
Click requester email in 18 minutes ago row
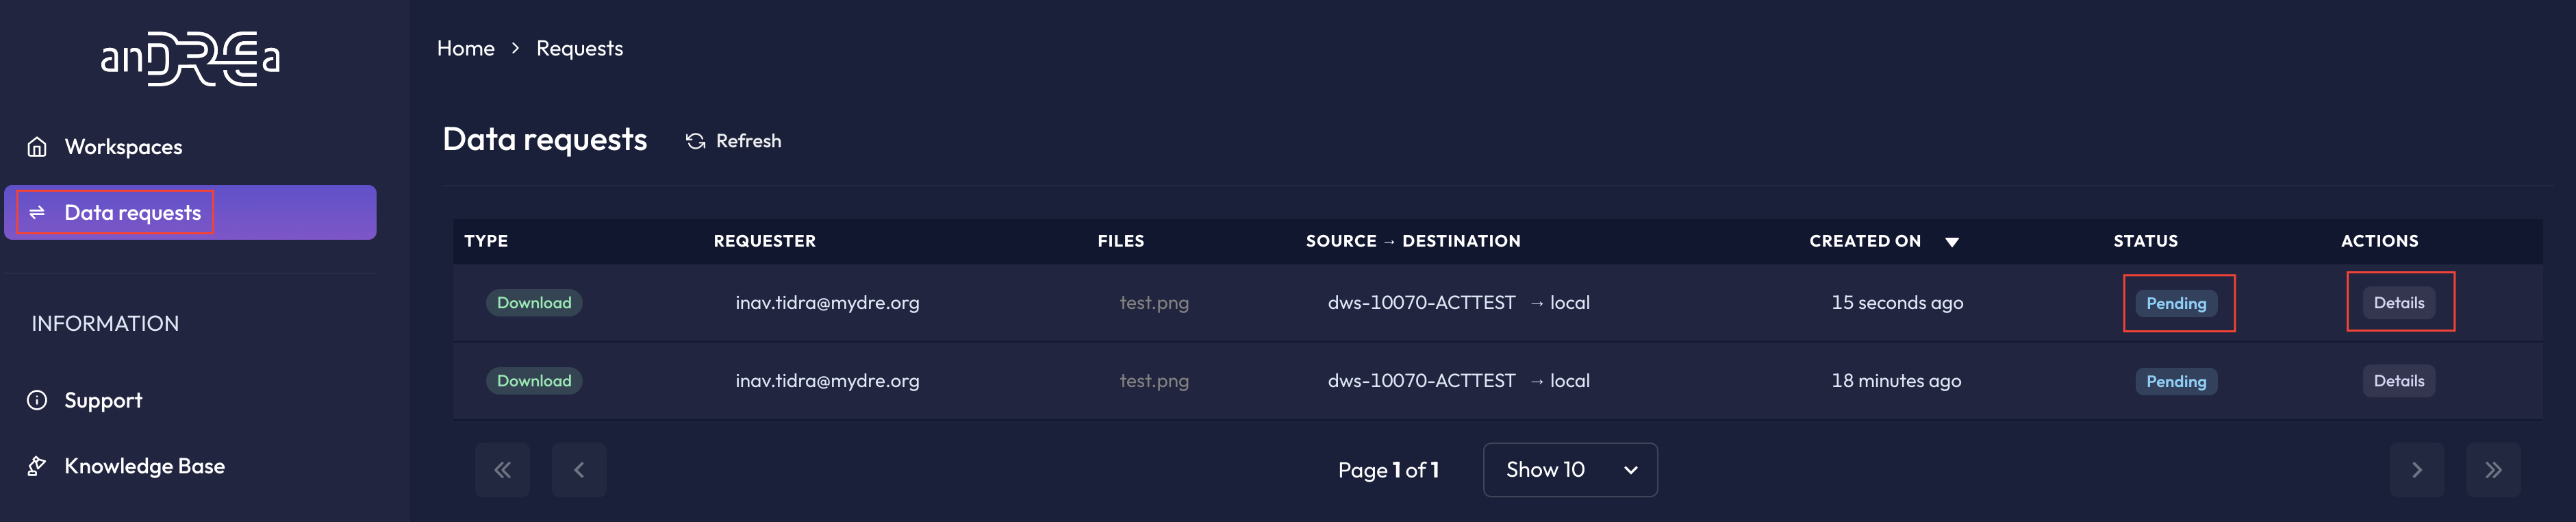tap(827, 381)
